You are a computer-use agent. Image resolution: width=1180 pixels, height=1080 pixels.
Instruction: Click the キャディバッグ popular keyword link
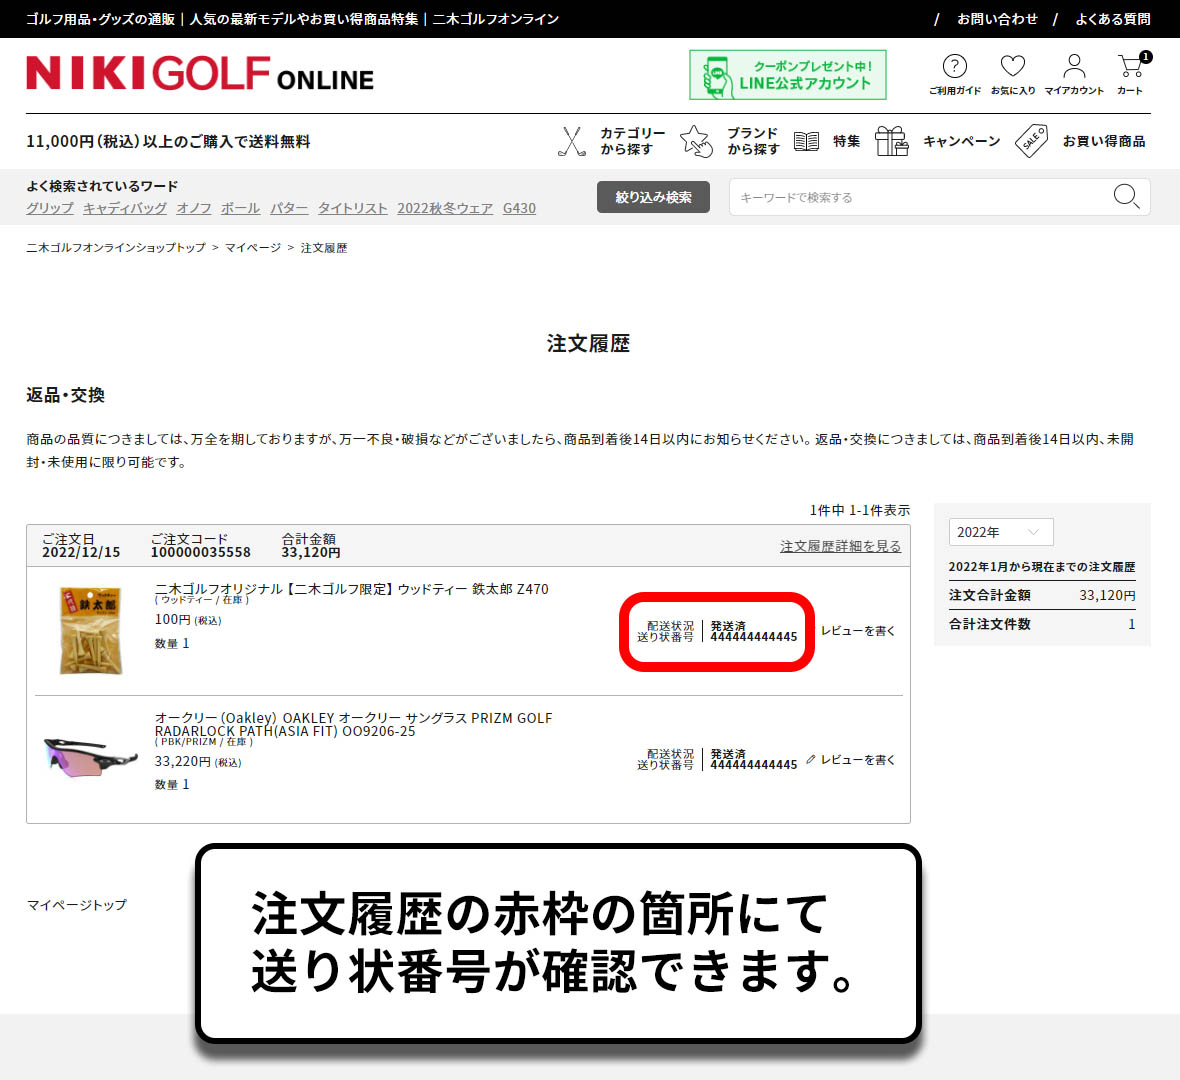pyautogui.click(x=125, y=208)
